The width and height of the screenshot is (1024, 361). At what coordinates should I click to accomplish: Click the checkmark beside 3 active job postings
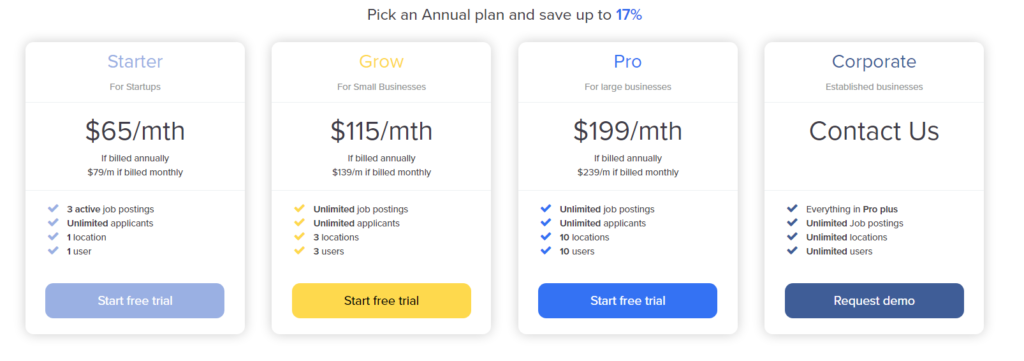click(54, 209)
